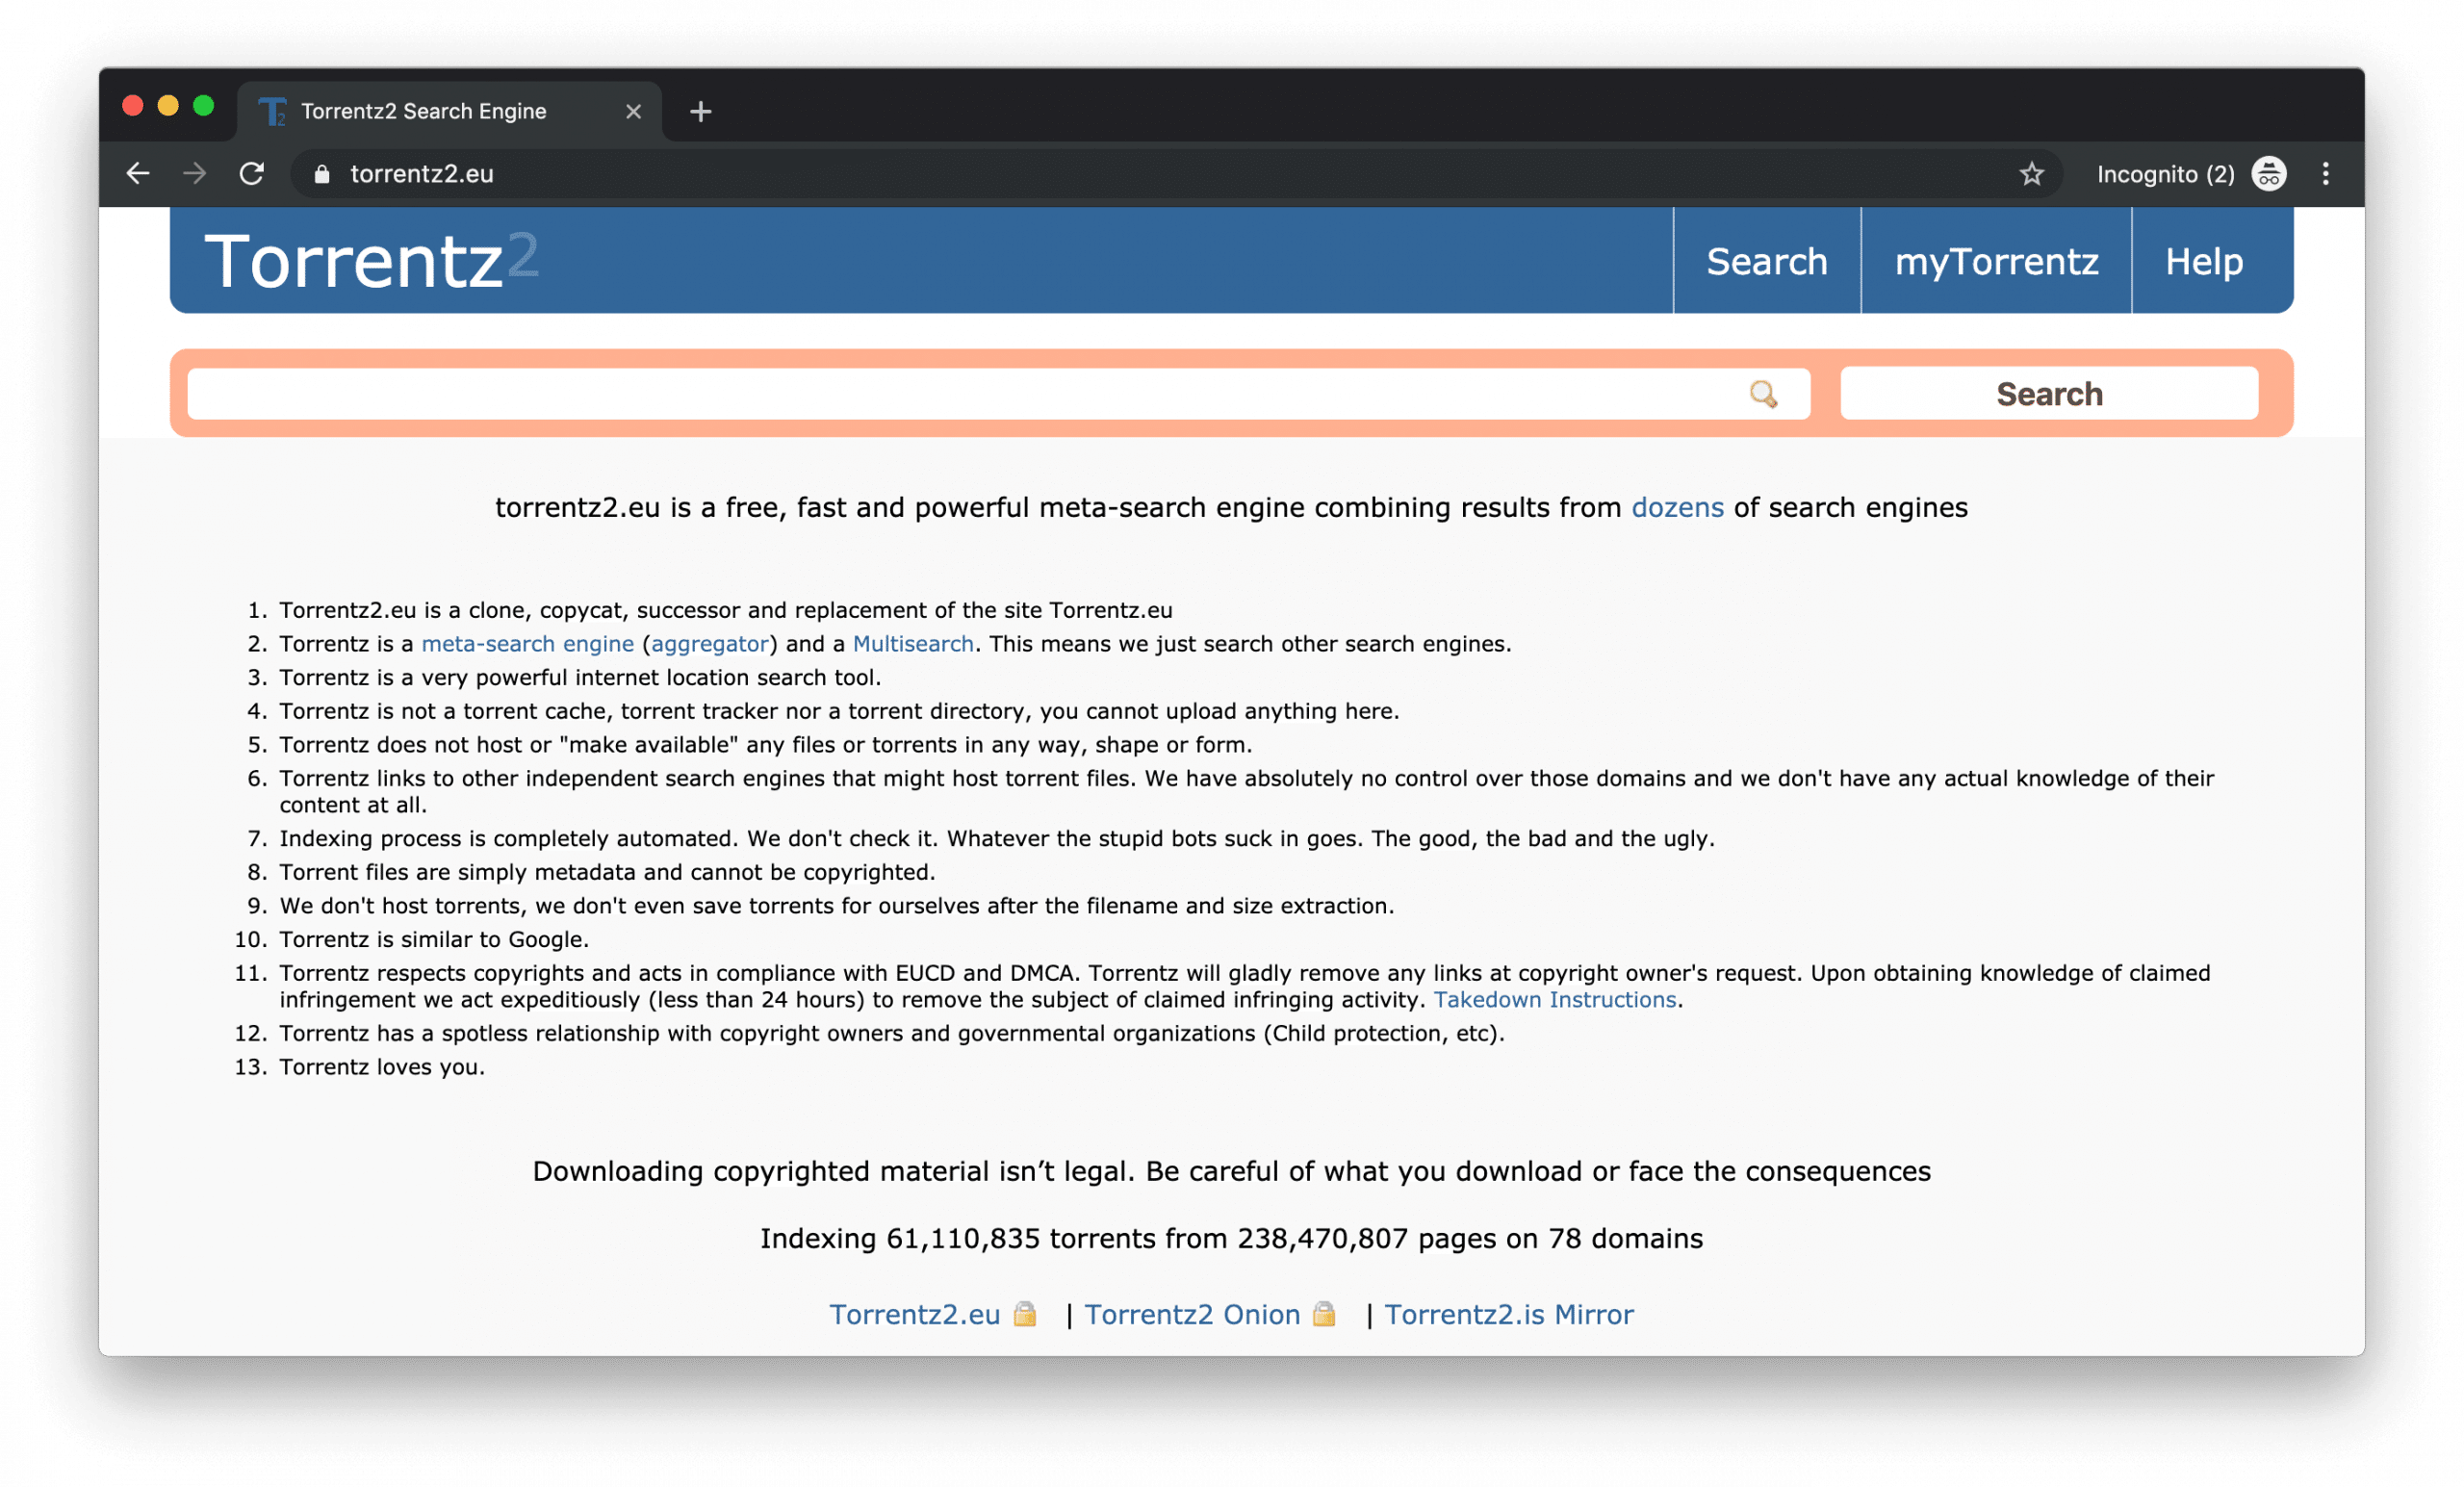Screen dimensions: 2464x1487
Task: Open the myTorrentz header item
Action: pyautogui.click(x=1996, y=261)
